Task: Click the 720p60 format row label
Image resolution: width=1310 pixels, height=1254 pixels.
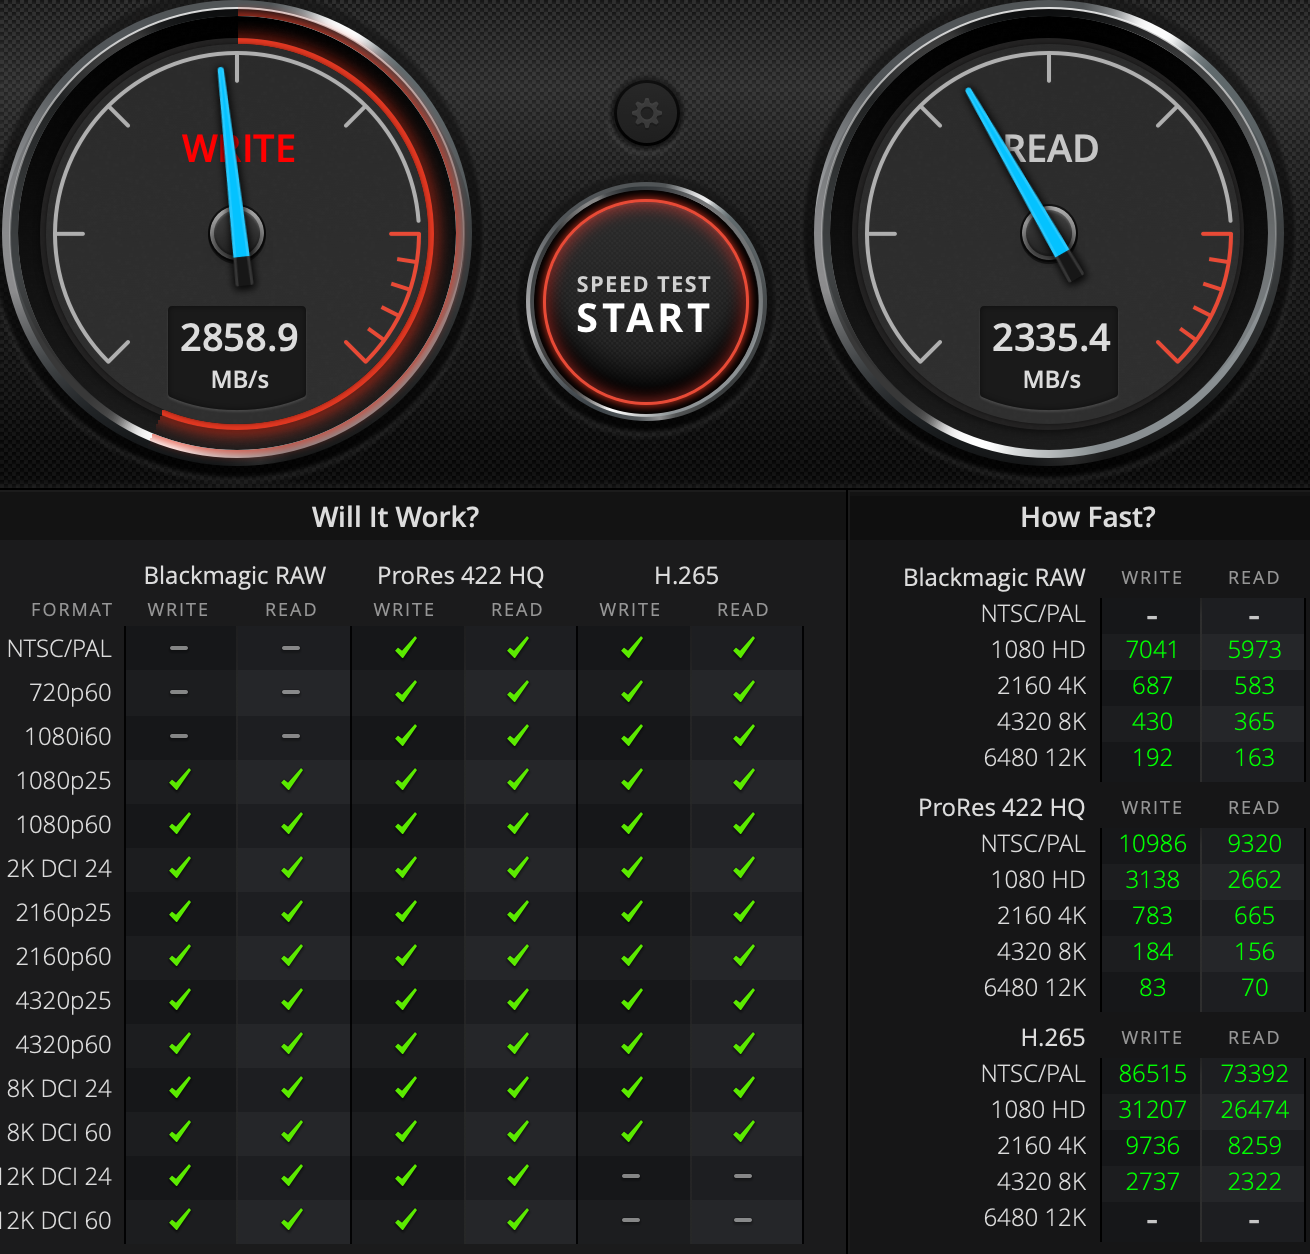Action: coord(70,693)
